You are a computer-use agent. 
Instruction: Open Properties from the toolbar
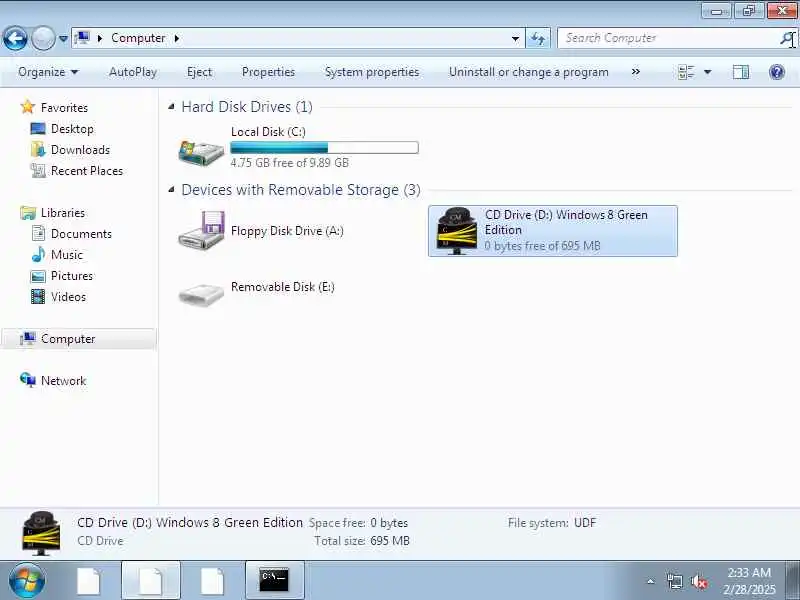[268, 72]
